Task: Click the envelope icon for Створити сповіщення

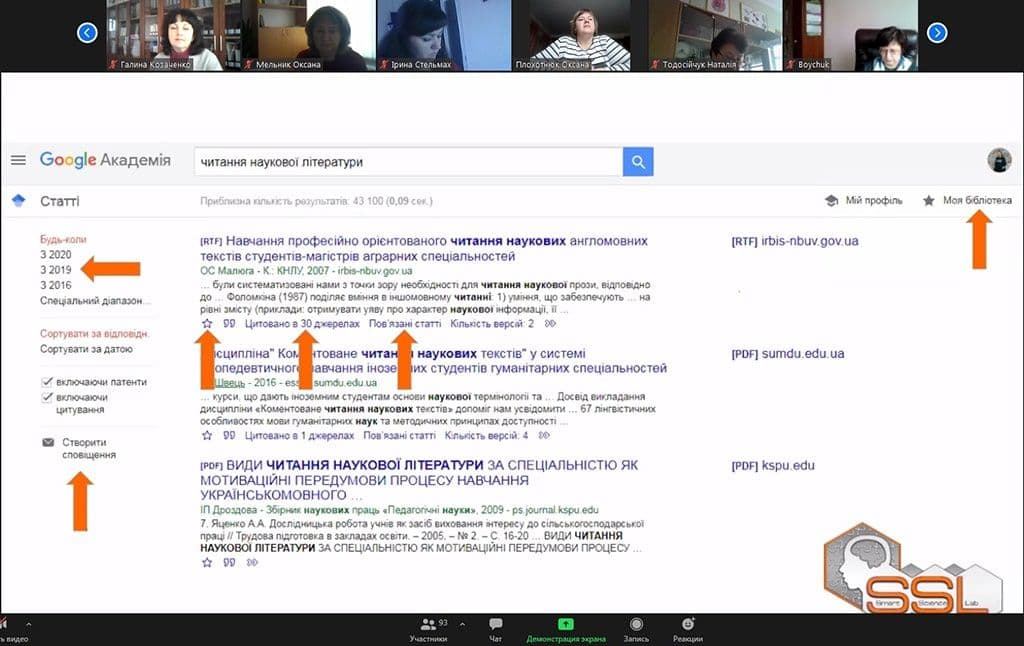Action: [x=48, y=442]
